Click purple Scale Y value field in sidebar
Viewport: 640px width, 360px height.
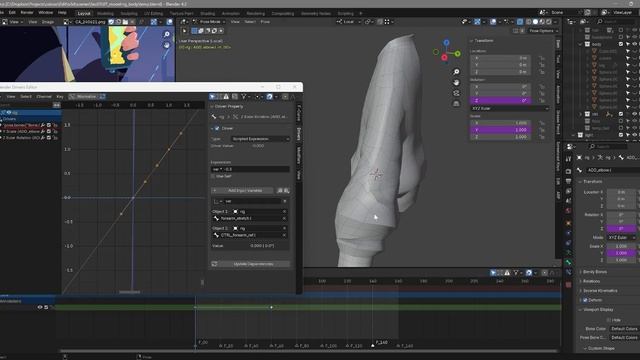point(500,130)
